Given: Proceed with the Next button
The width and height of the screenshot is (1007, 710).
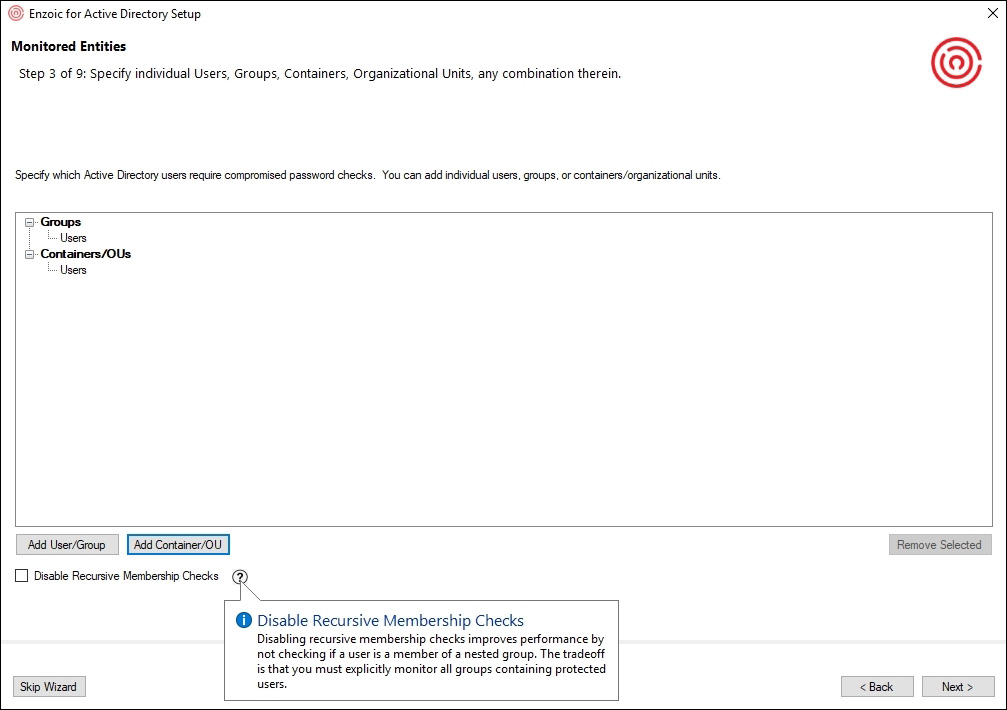Looking at the screenshot, I should click(958, 687).
